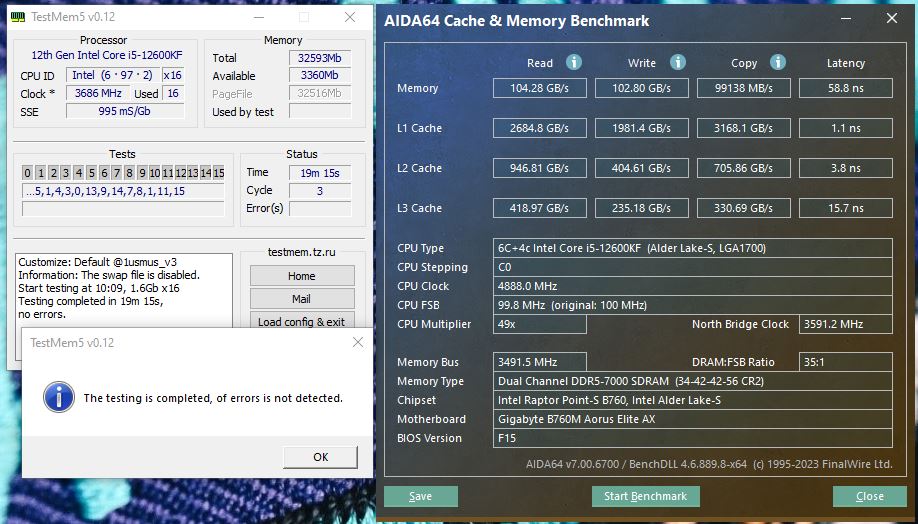Click the L1 Cache Read value 2684.8 GB/s
Image resolution: width=918 pixels, height=524 pixels.
tap(540, 128)
